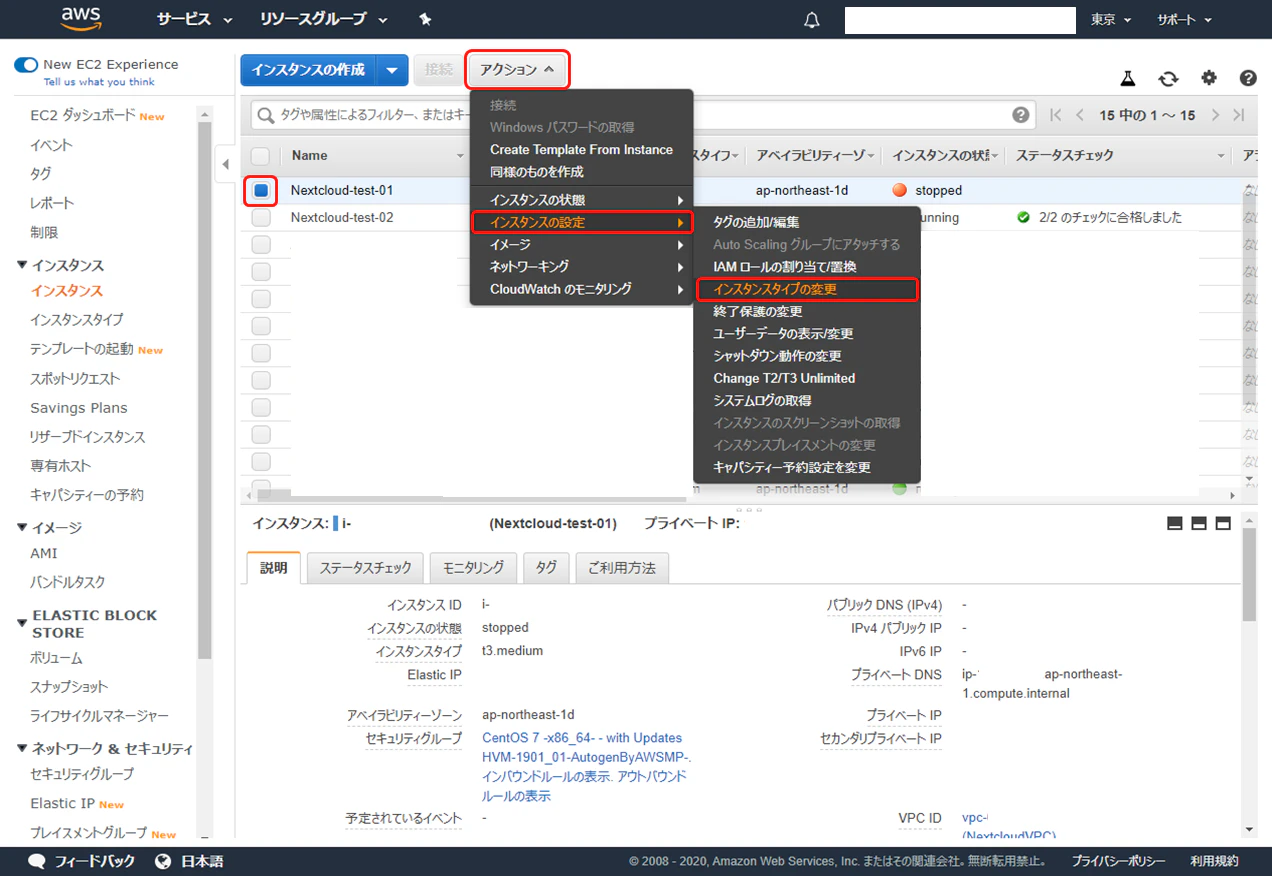The width and height of the screenshot is (1272, 876).
Task: Uncheck the Nextcloud-test-01 row checkbox
Action: point(261,190)
